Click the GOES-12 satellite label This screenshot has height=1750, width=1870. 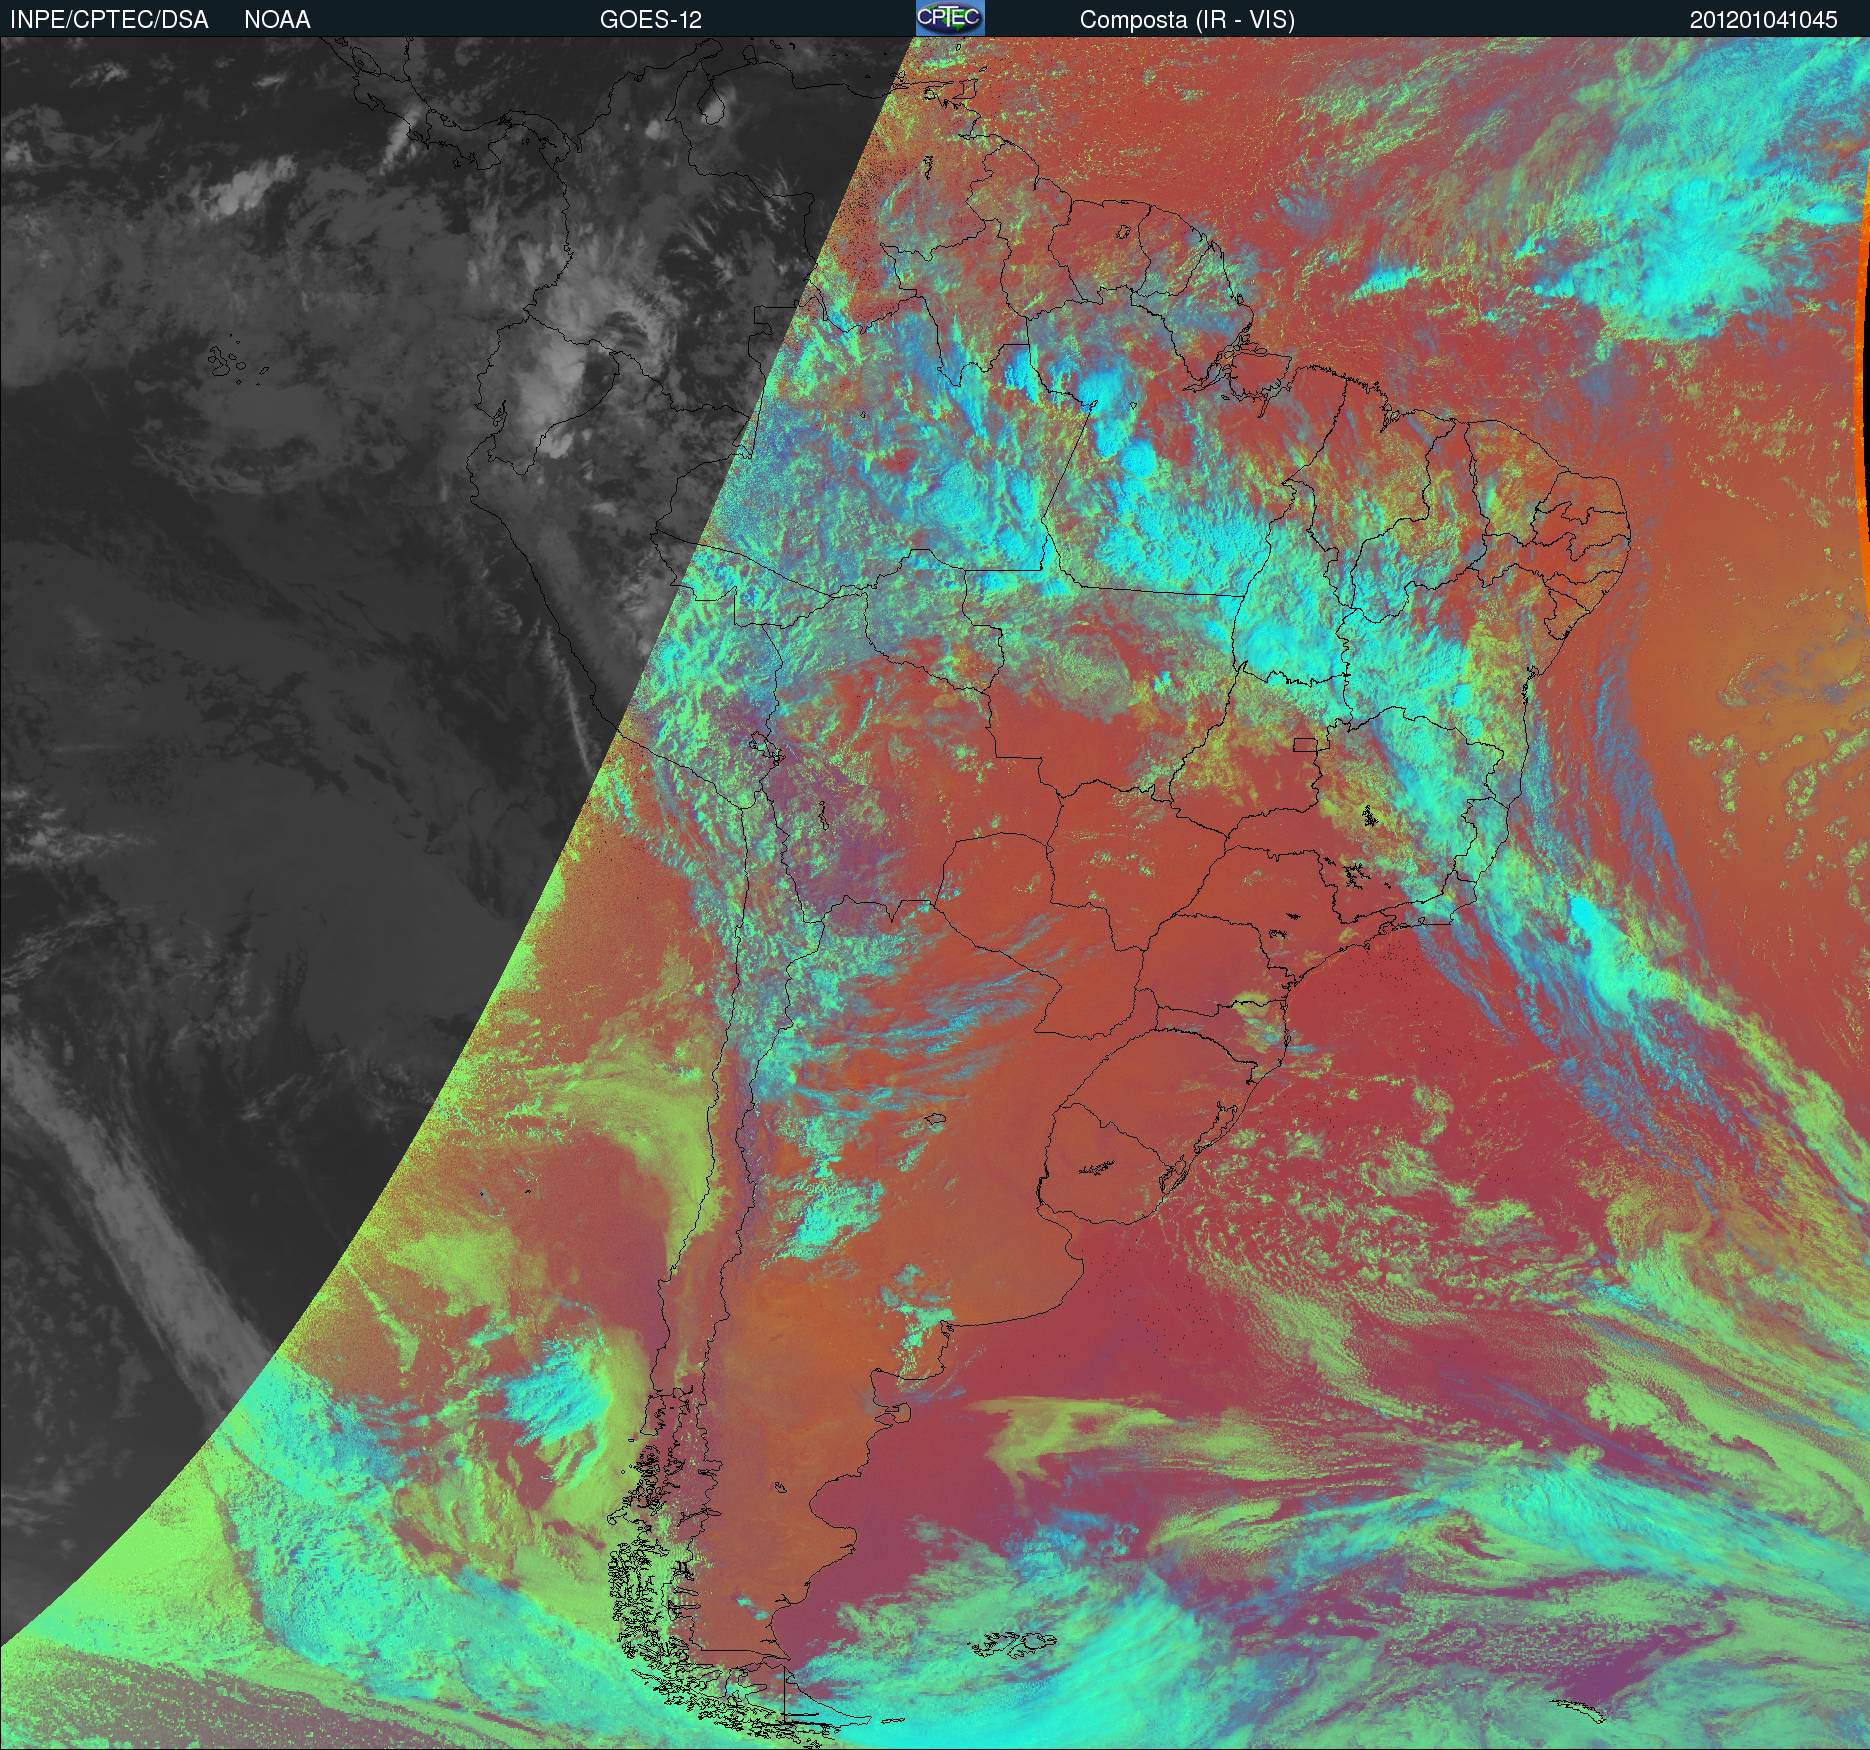(x=651, y=20)
